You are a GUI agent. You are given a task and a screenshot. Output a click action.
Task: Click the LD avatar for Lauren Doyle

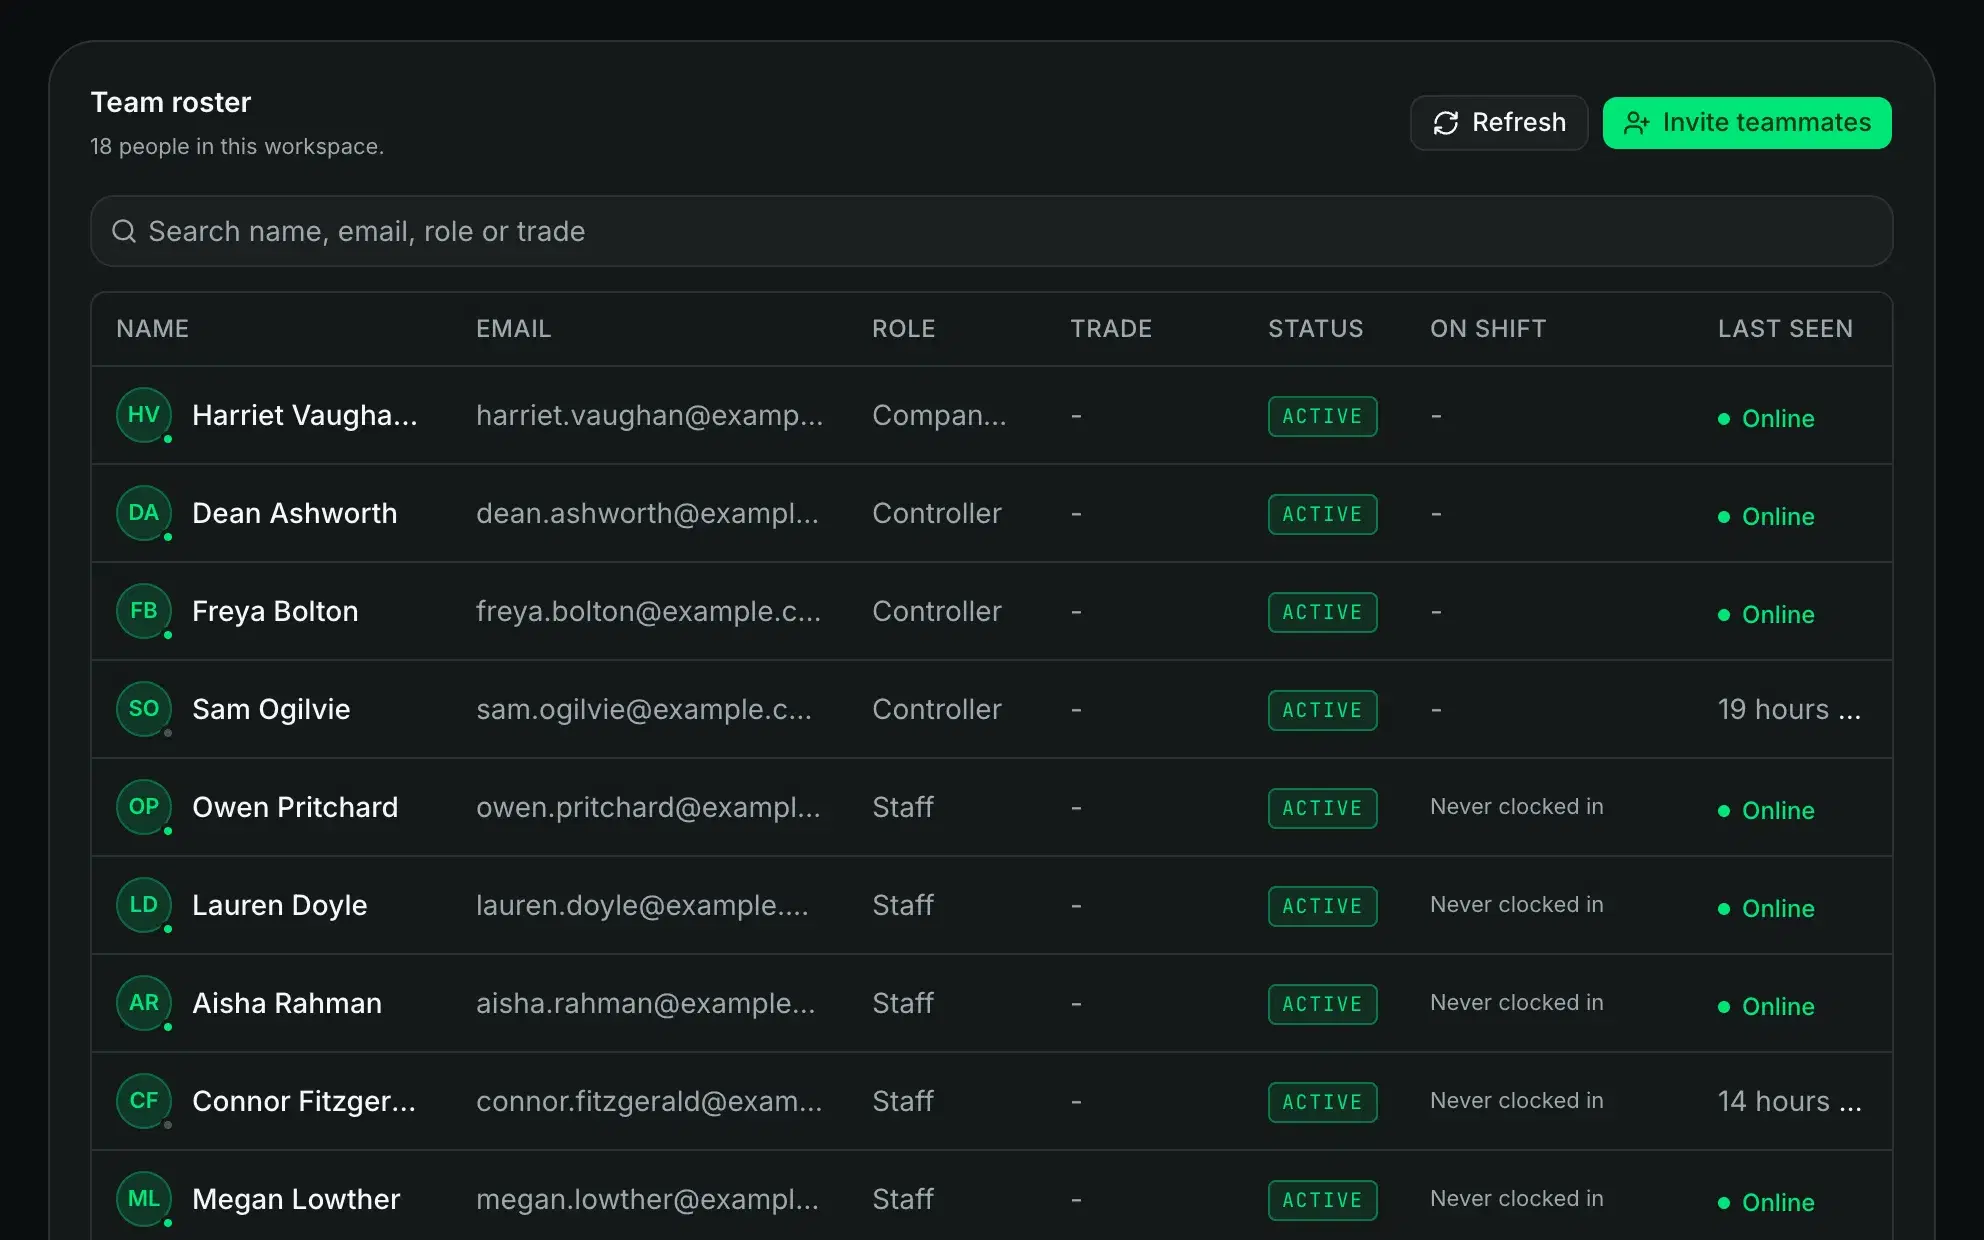click(144, 905)
